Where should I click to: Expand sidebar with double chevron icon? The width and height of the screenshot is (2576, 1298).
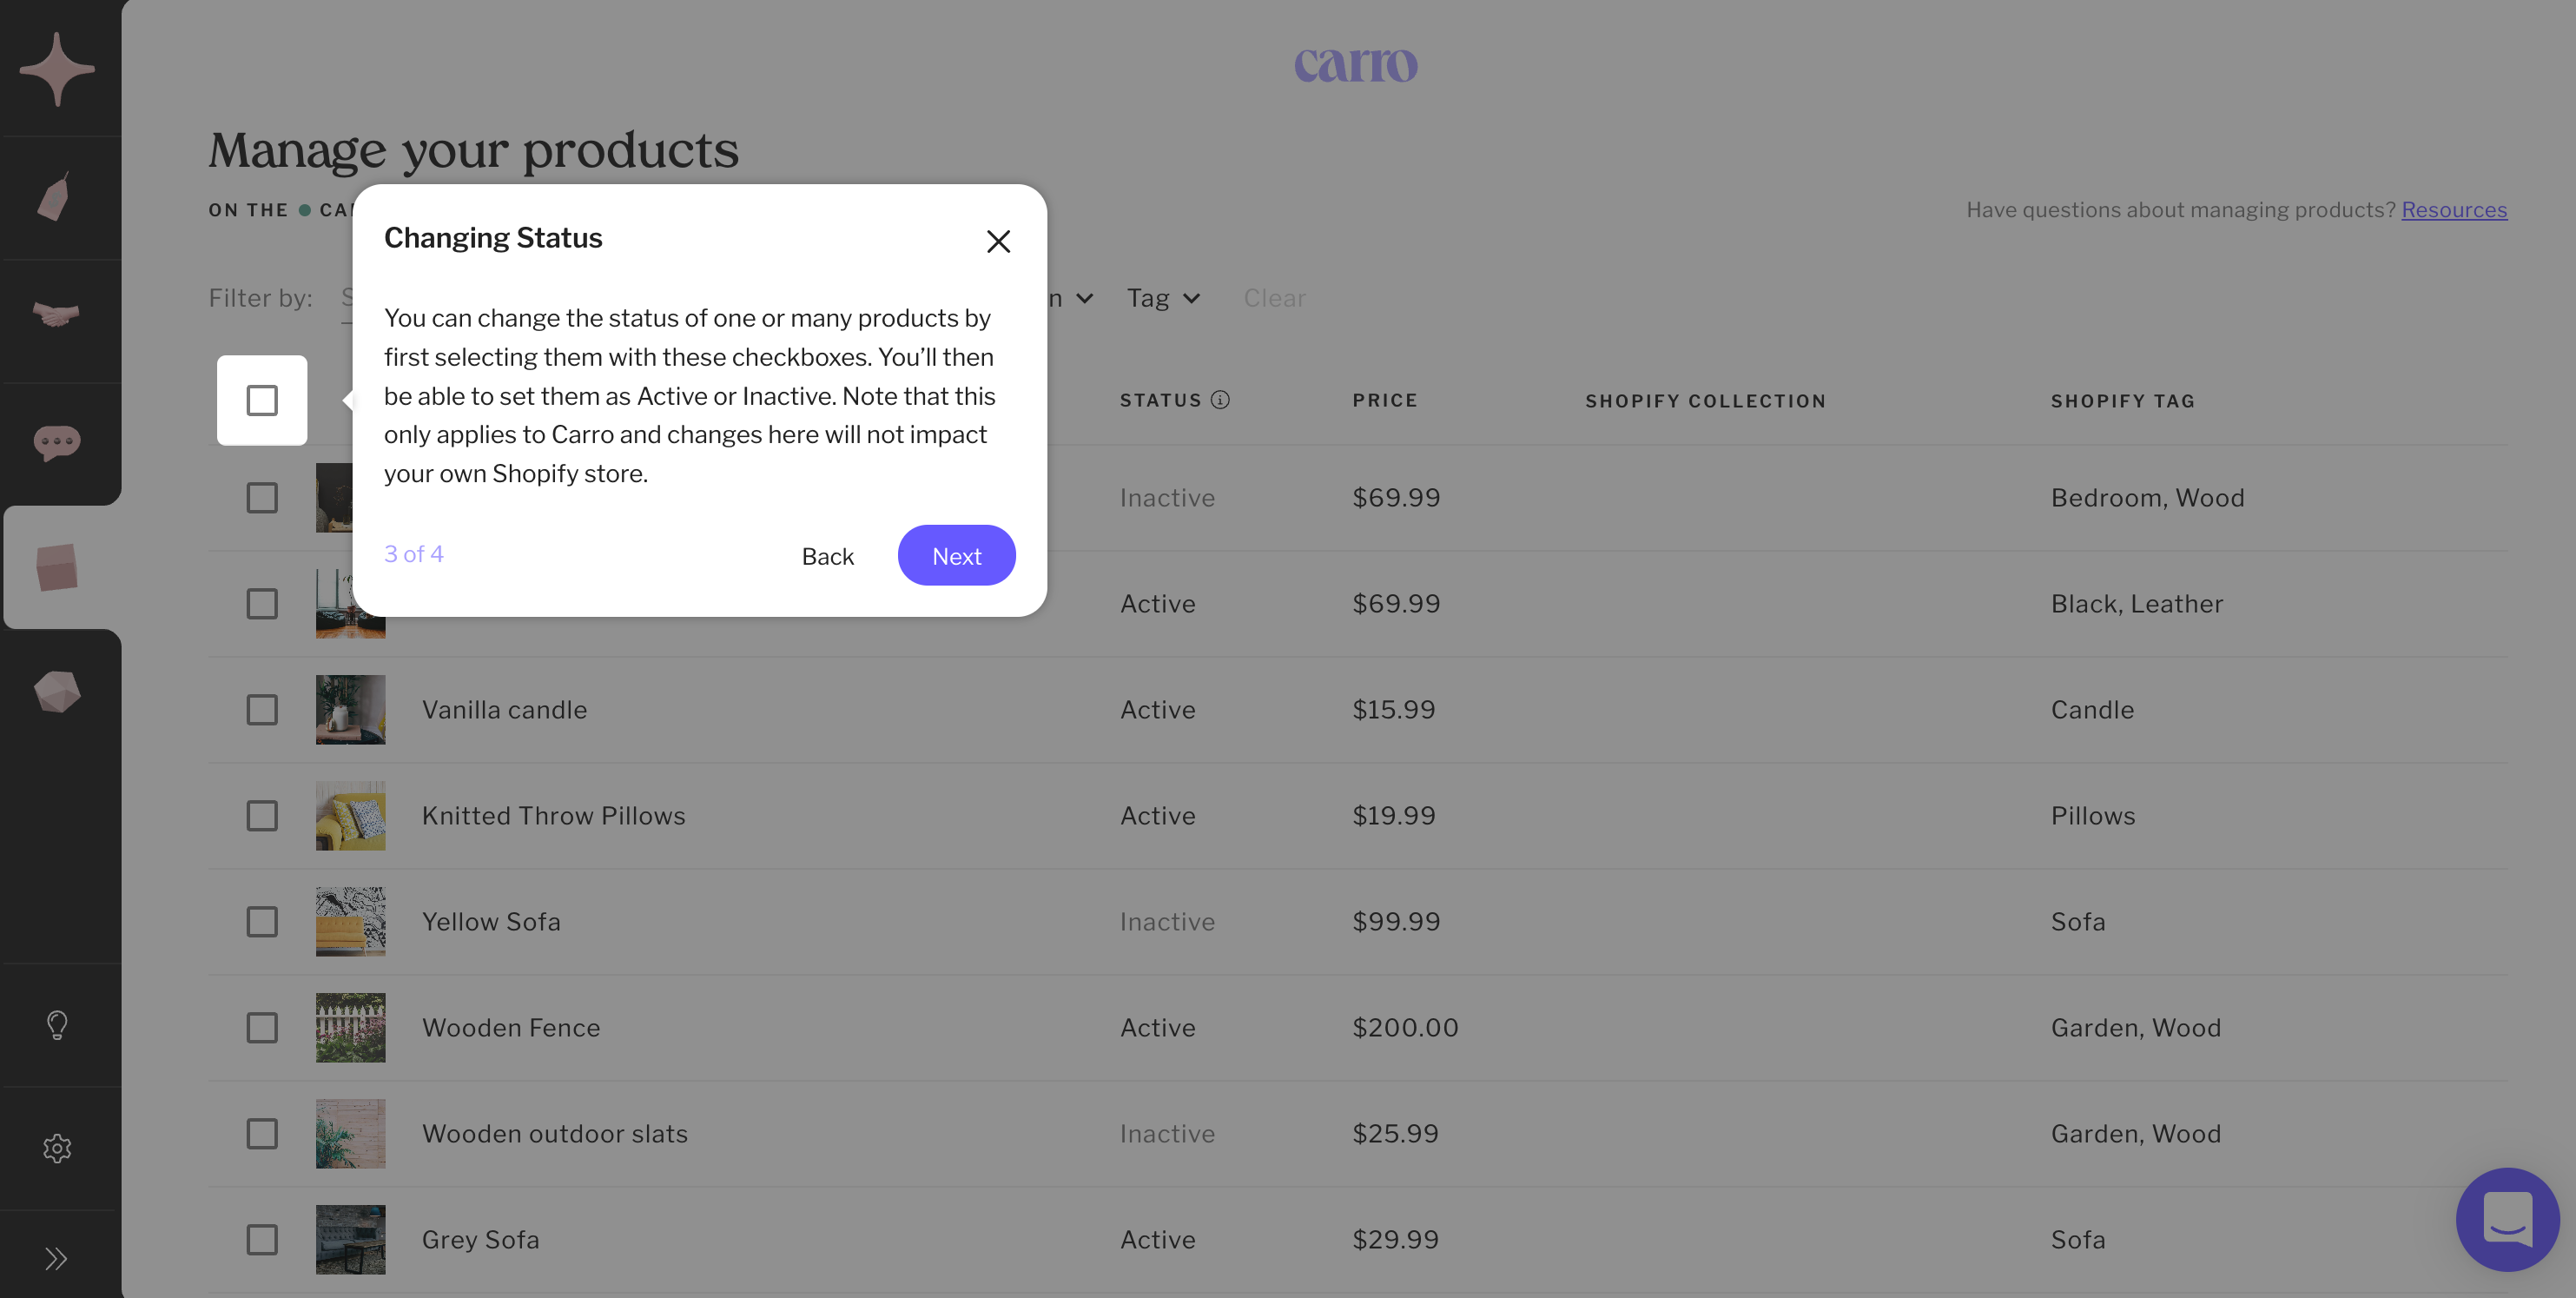56,1258
